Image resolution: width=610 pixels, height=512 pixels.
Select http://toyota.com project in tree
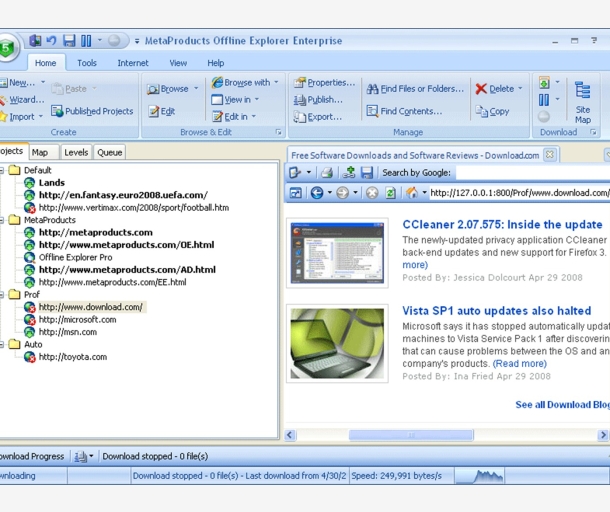[x=72, y=357]
